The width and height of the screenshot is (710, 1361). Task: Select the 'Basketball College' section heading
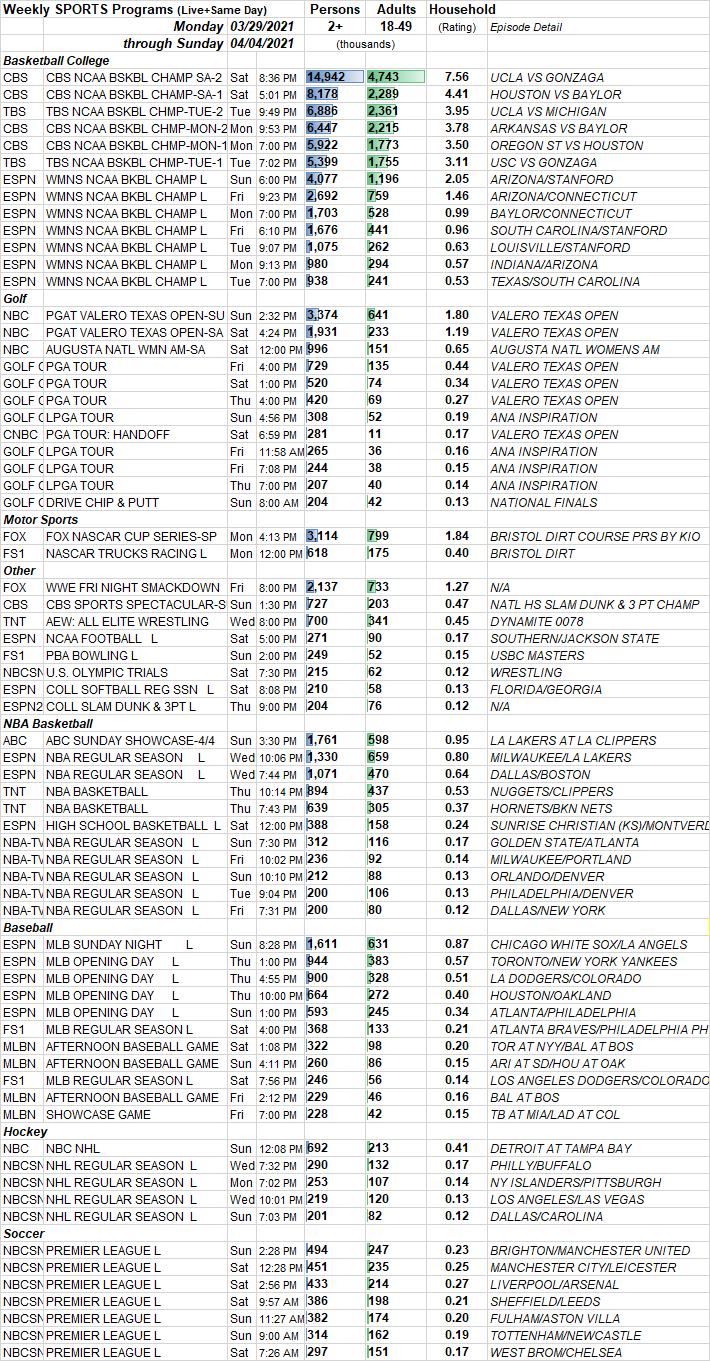56,60
